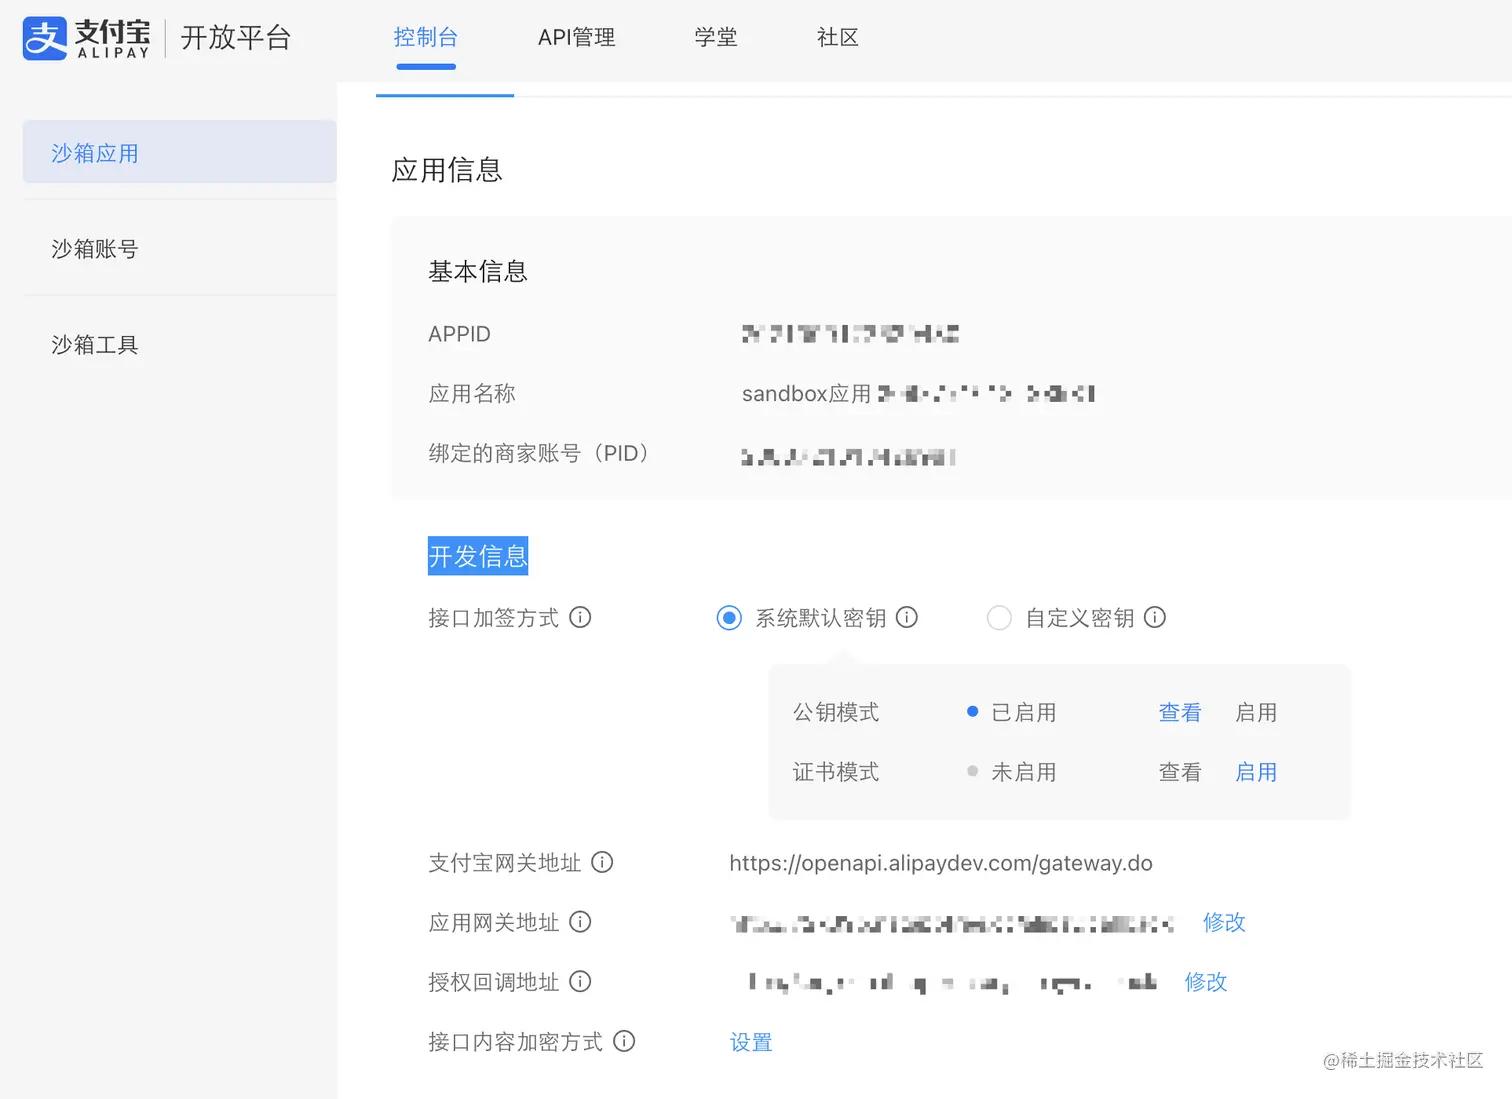Select the 系统默认密钥 radio button
Screen dimensions: 1512x1099
point(729,618)
